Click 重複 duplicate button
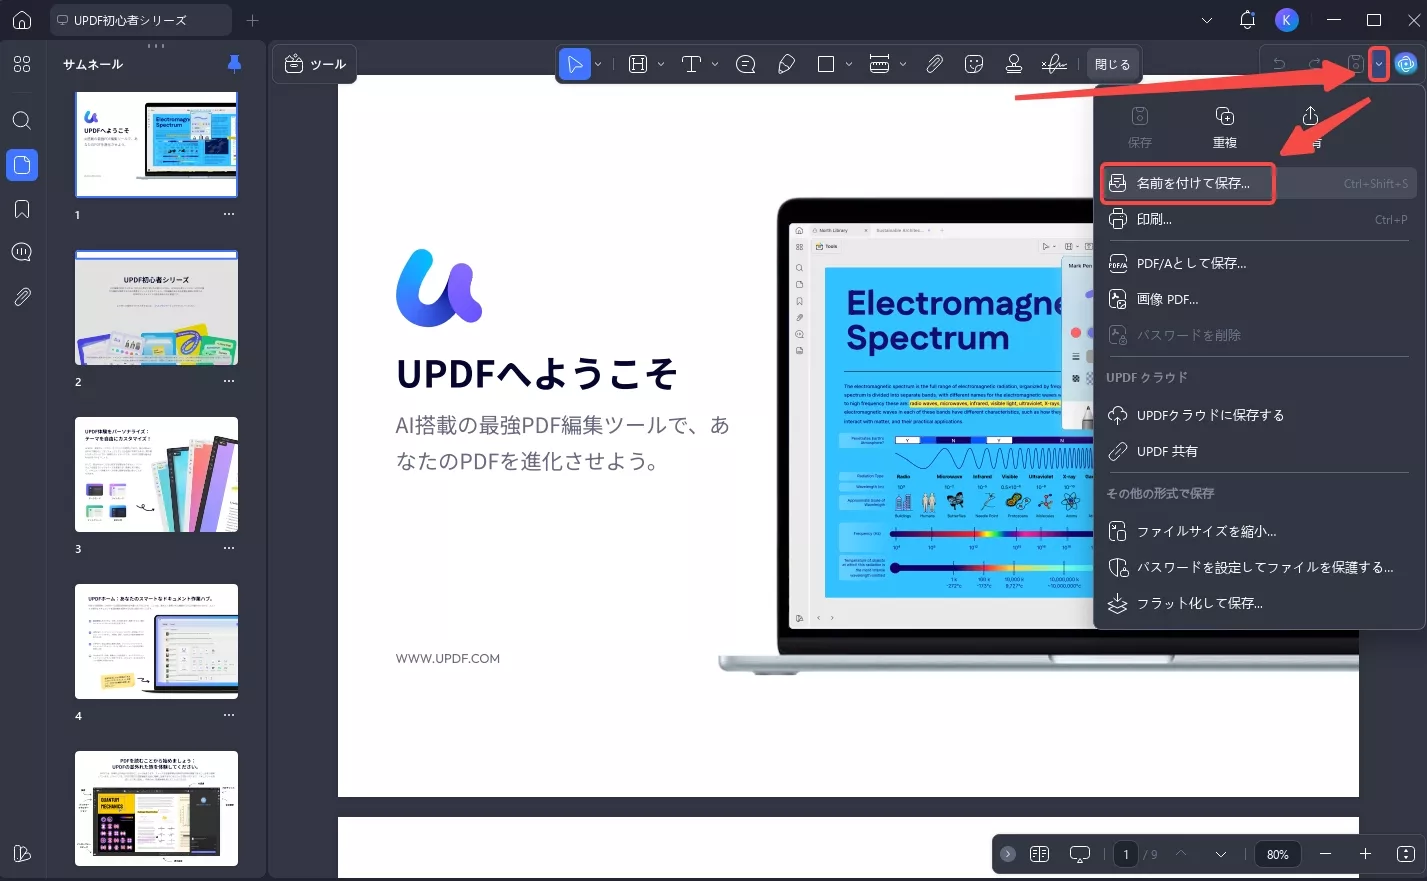Viewport: 1427px width, 881px height. tap(1225, 127)
